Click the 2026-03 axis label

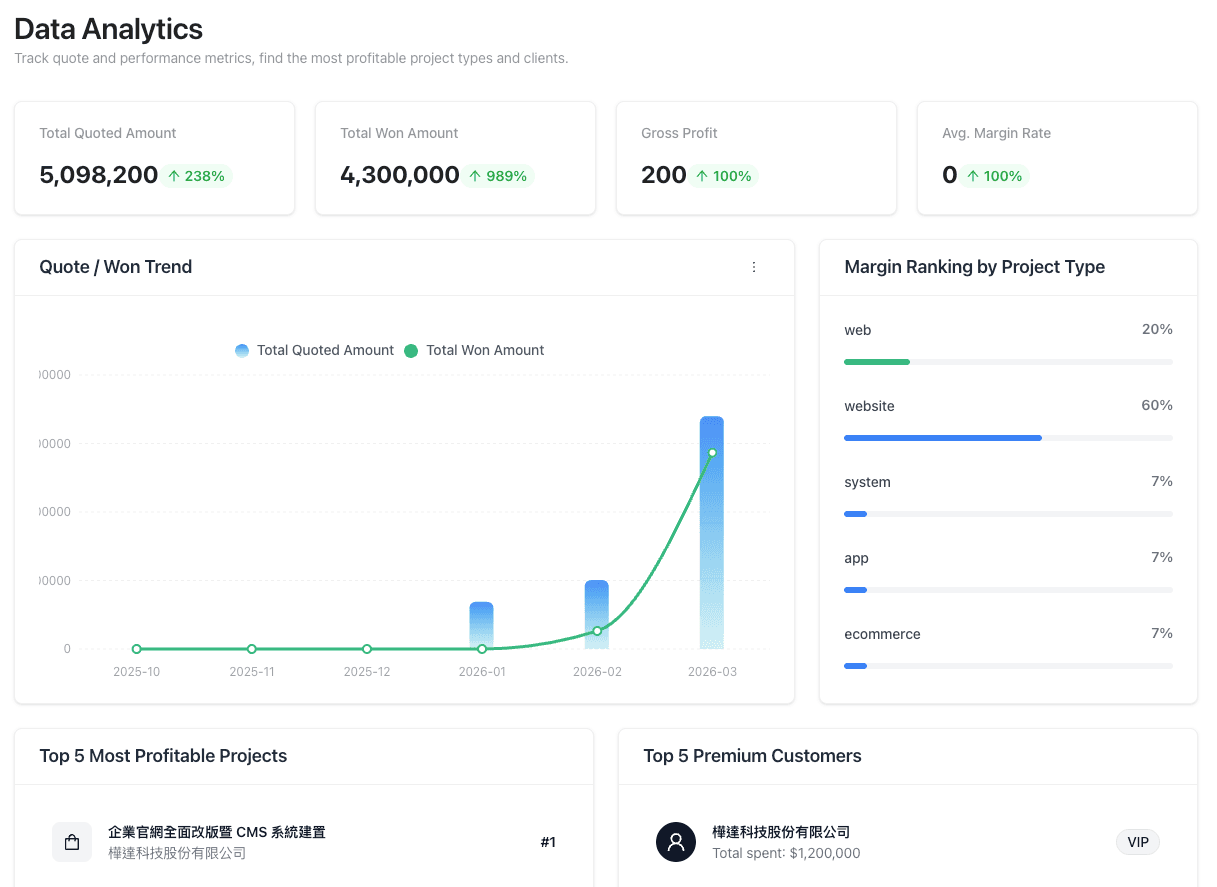pos(712,672)
